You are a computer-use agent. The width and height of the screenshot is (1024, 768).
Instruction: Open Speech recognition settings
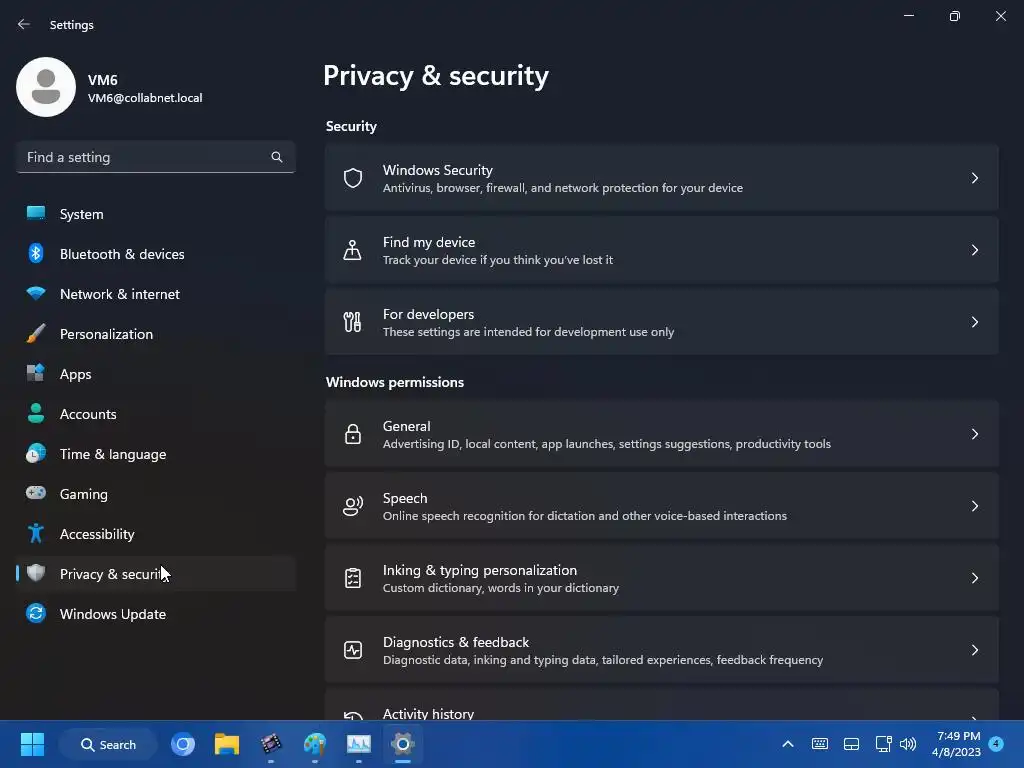pyautogui.click(x=662, y=506)
